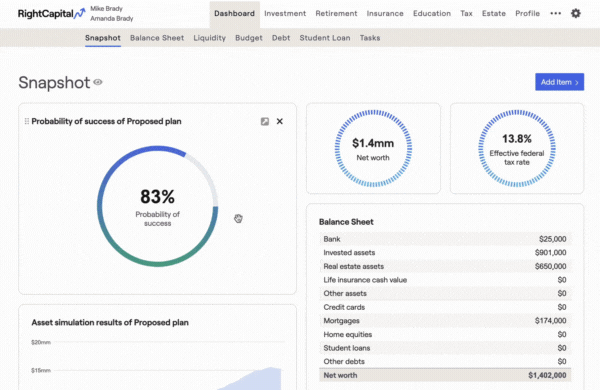Viewport: 600px width, 390px height.
Task: Select the Mortgages row showing $174,000
Action: [x=445, y=320]
